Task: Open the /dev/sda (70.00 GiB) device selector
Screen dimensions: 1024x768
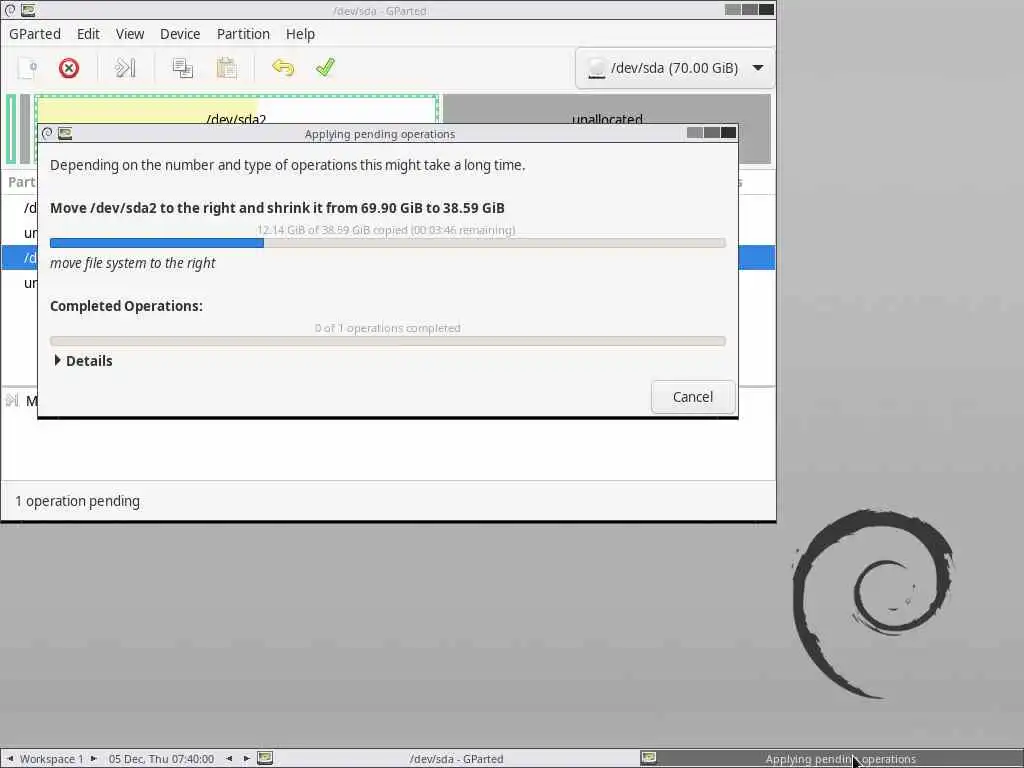Action: coord(675,68)
